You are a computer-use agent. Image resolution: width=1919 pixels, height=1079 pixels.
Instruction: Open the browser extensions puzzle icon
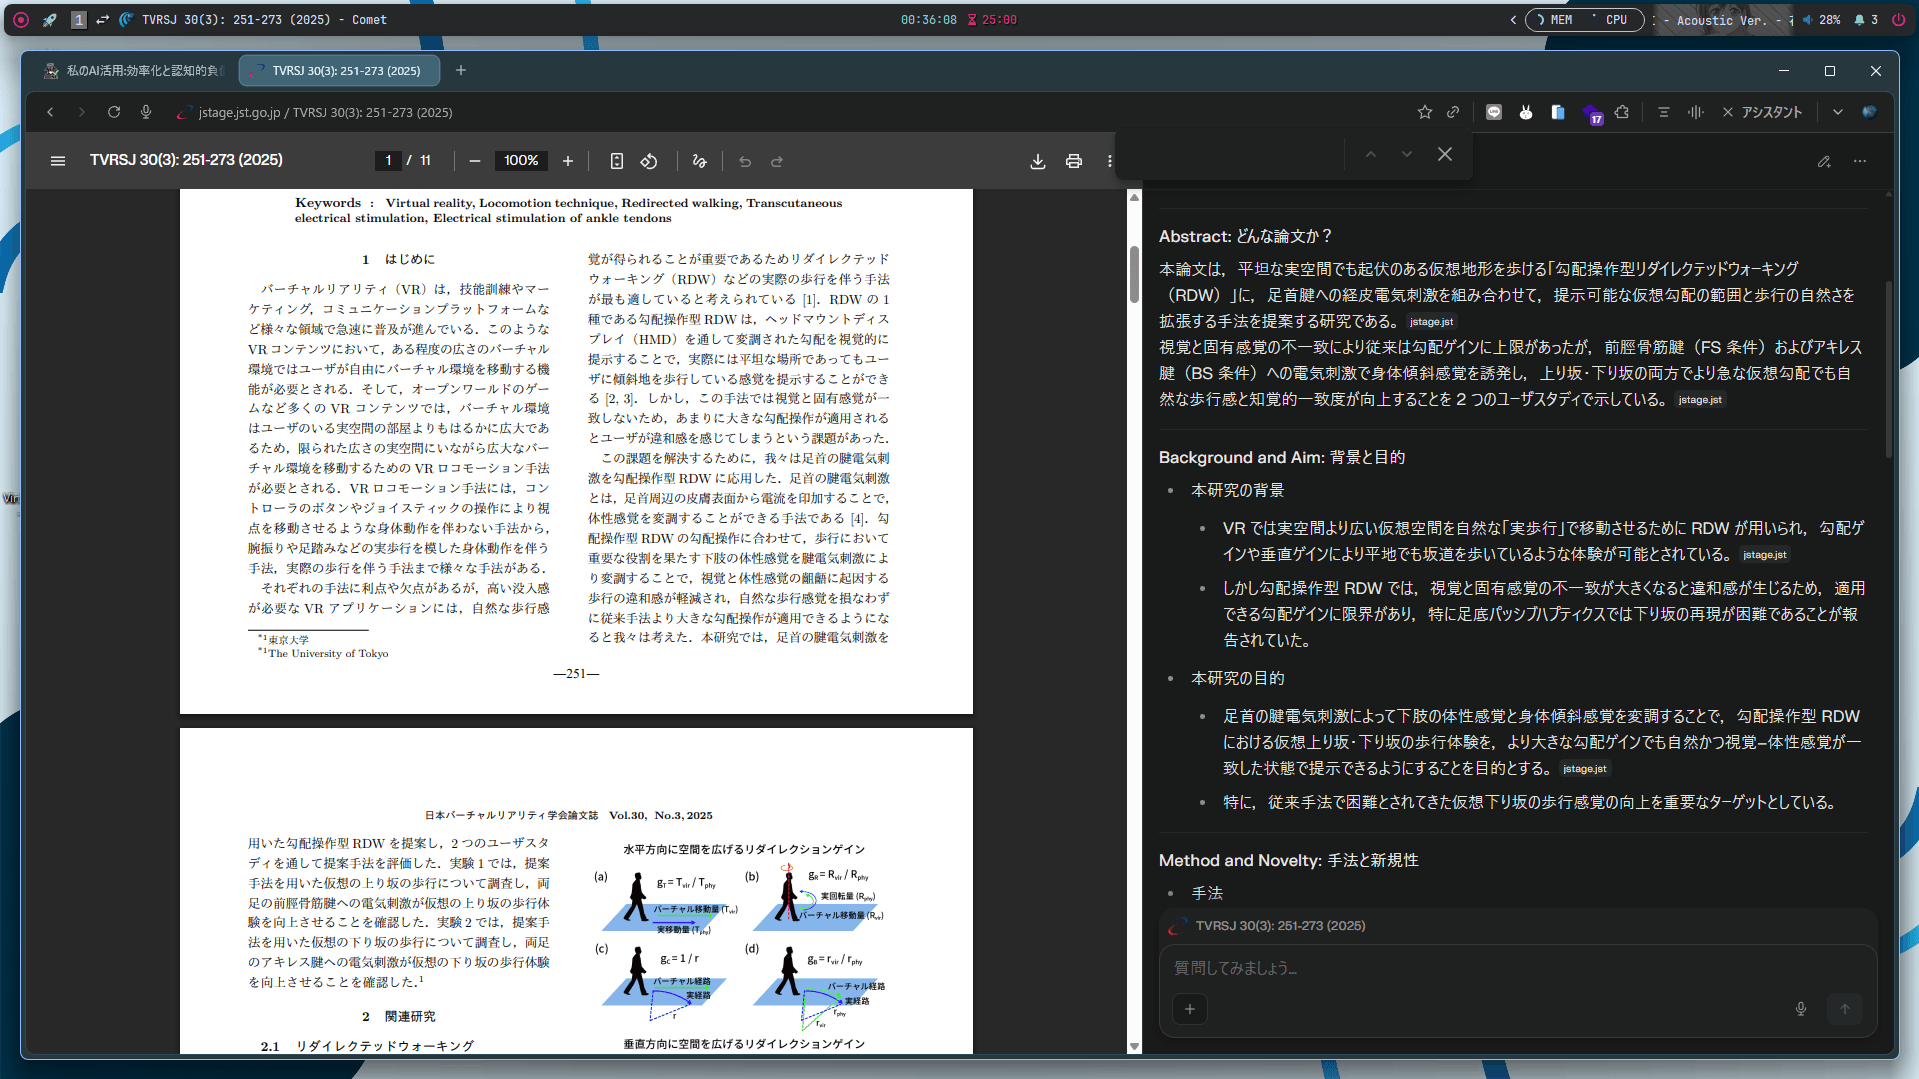(1622, 112)
